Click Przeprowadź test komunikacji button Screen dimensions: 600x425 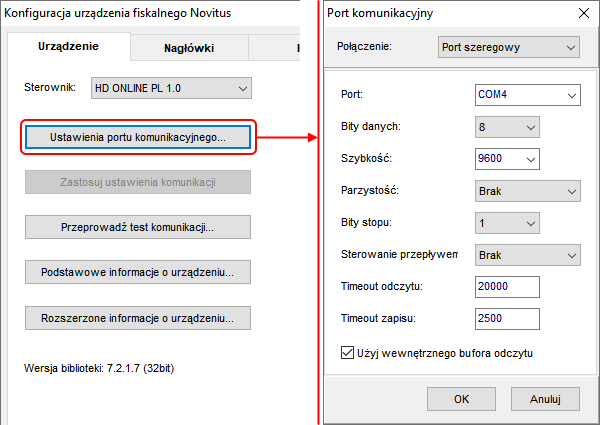[138, 227]
